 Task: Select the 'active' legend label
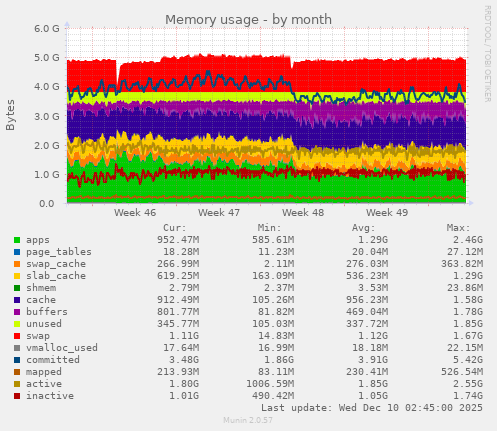[44, 384]
